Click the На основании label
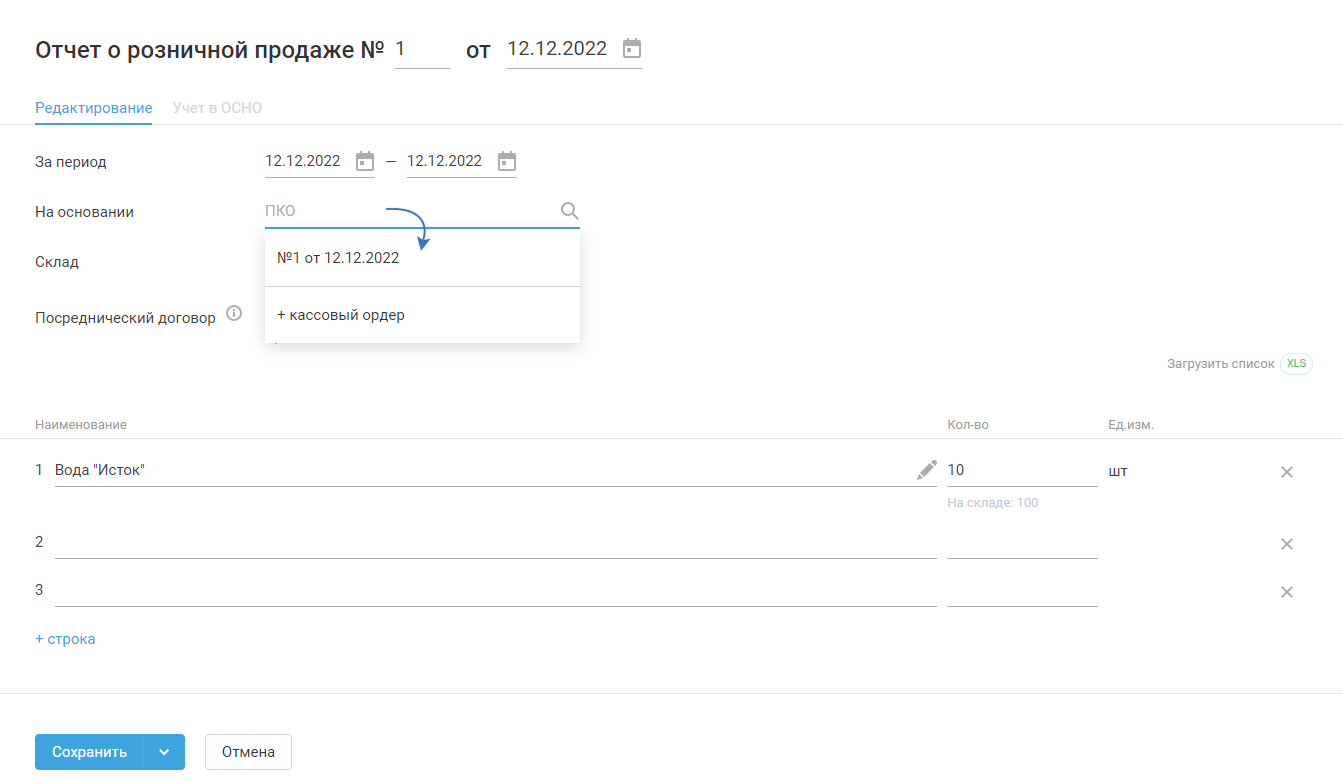 [x=85, y=212]
